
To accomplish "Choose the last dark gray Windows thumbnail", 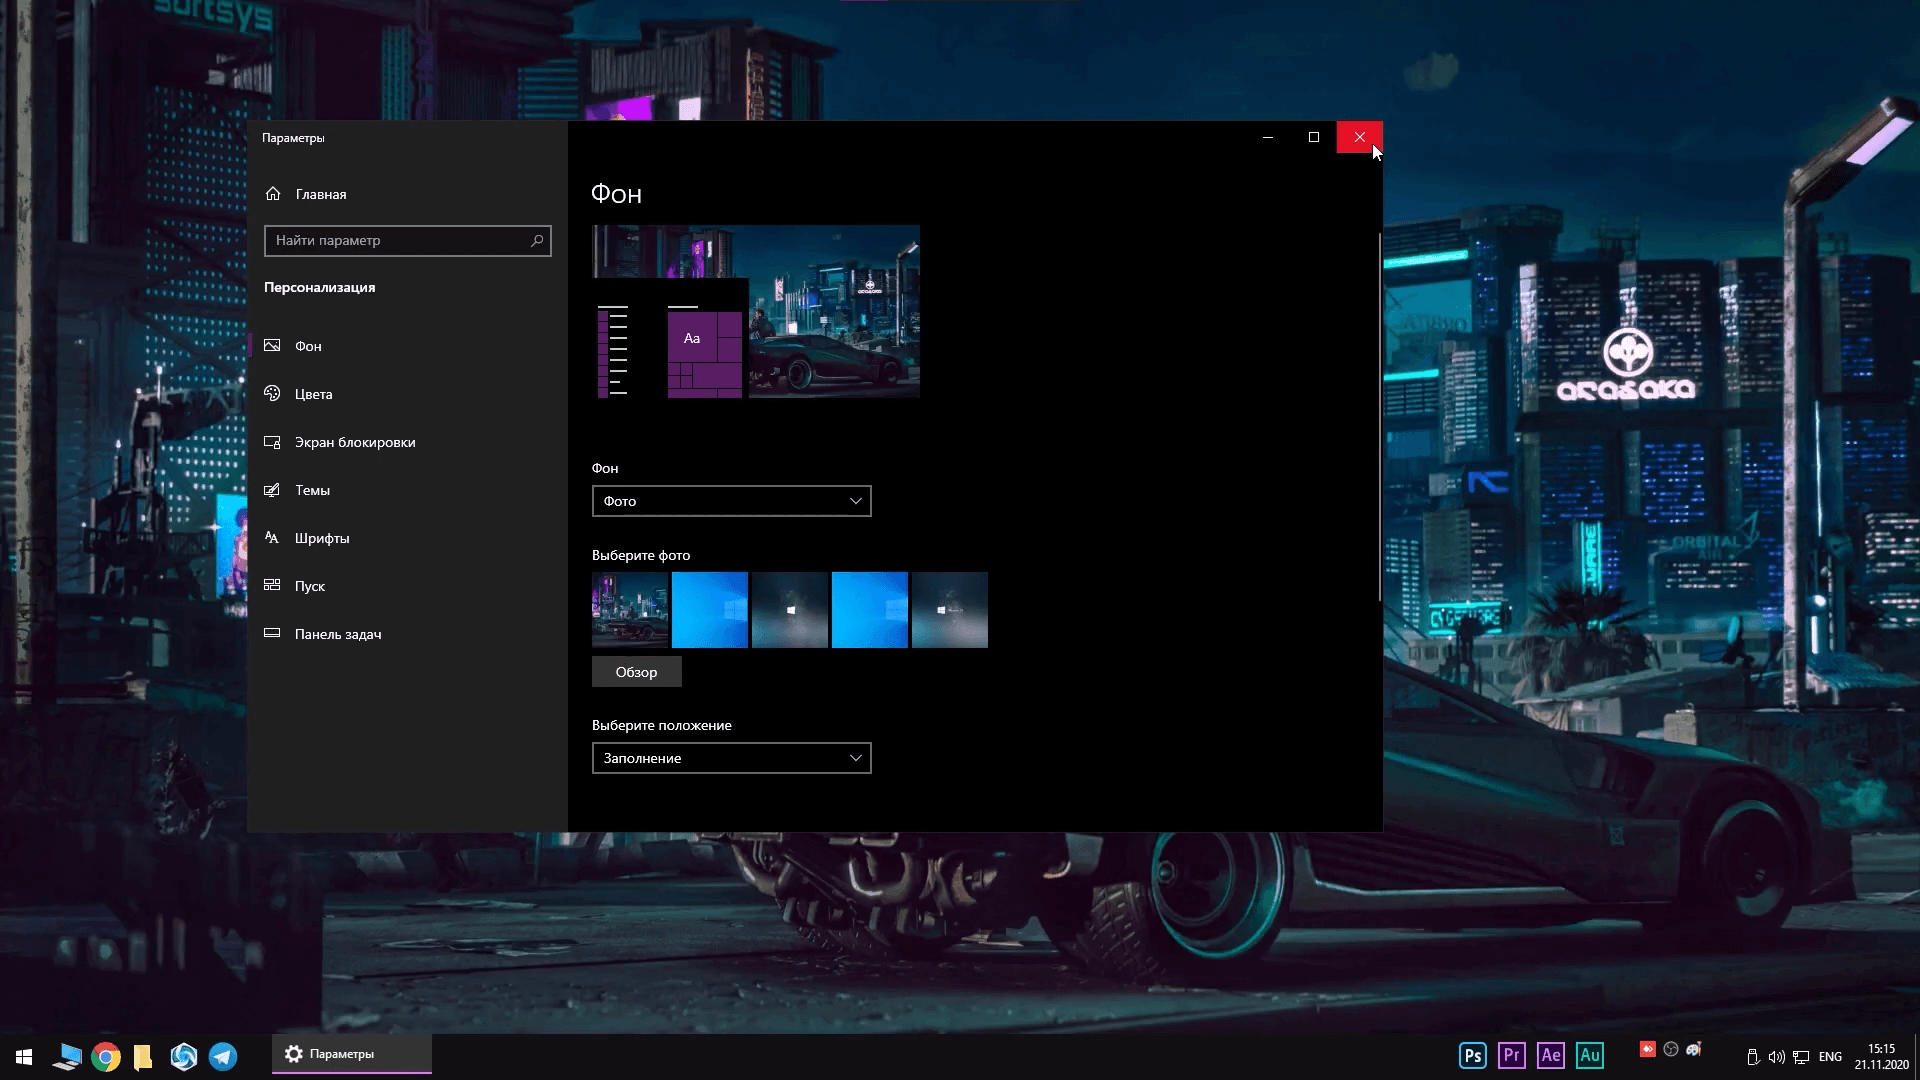I will coord(950,610).
